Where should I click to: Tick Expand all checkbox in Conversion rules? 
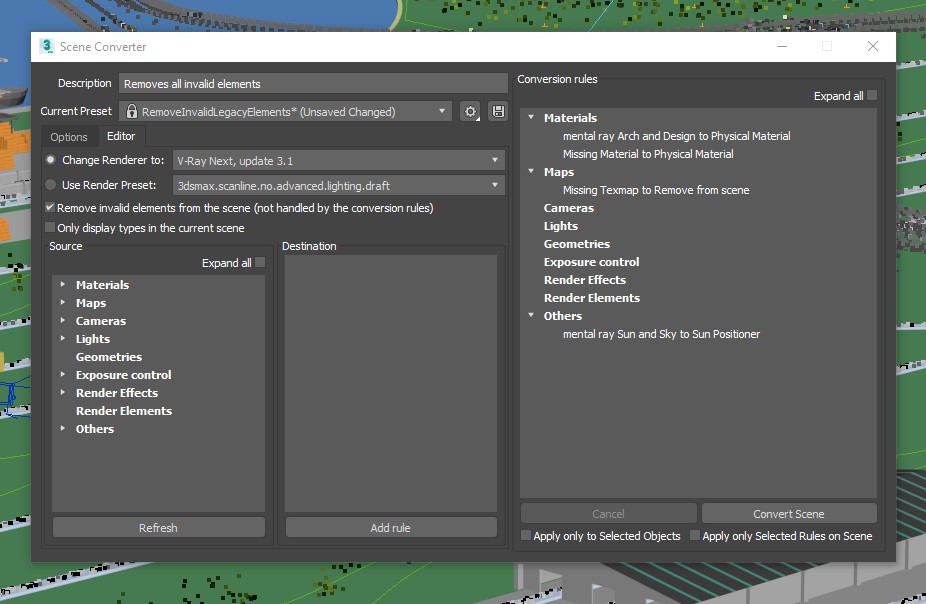coord(872,95)
